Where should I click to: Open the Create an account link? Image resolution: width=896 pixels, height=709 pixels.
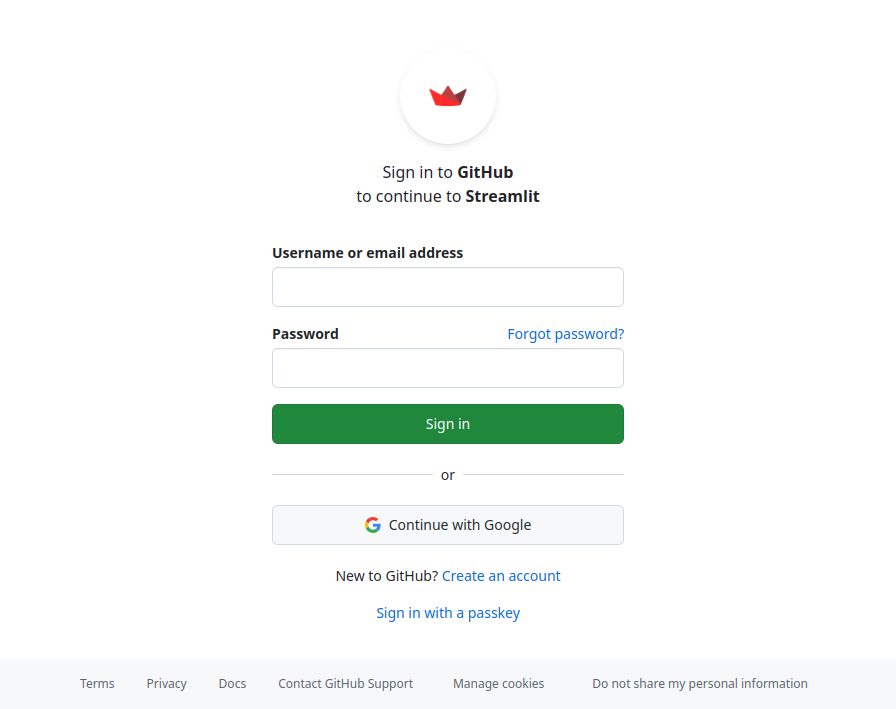(x=501, y=576)
